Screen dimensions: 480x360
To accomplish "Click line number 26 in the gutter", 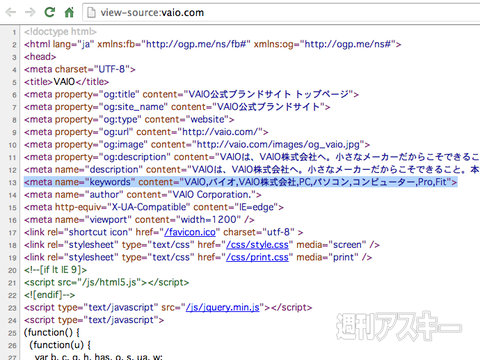I will 12,345.
